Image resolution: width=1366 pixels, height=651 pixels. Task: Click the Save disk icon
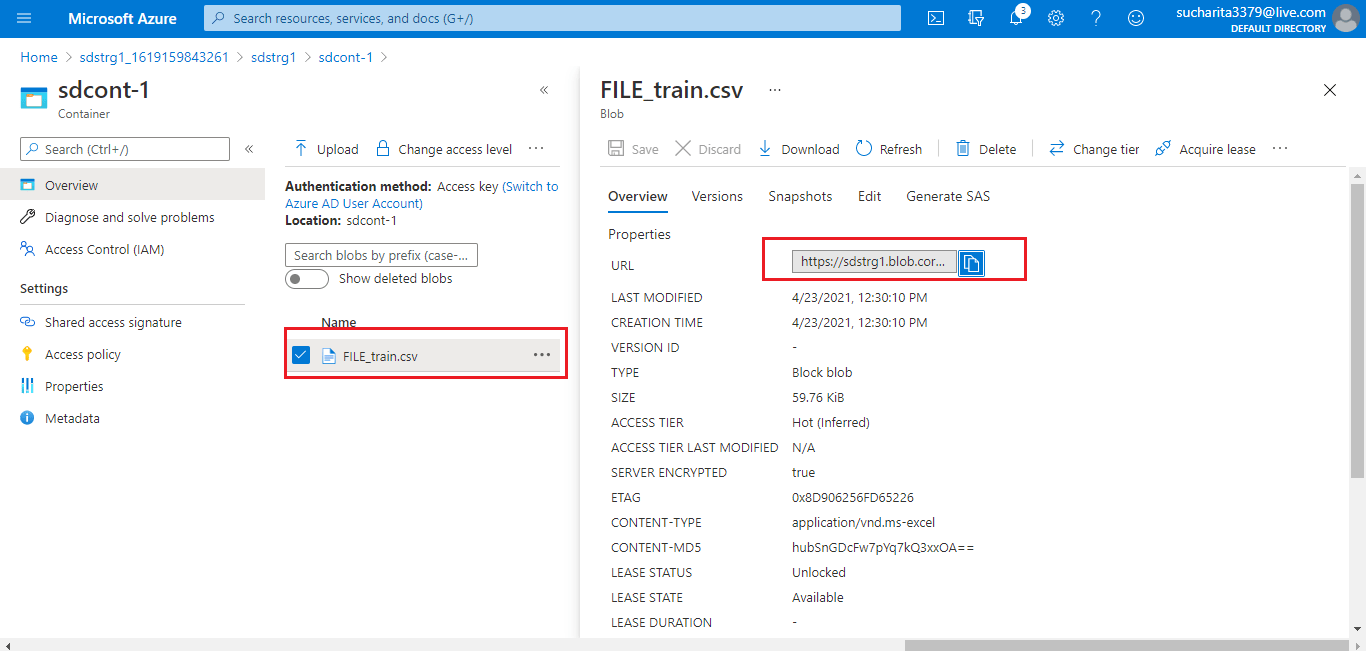coord(616,149)
